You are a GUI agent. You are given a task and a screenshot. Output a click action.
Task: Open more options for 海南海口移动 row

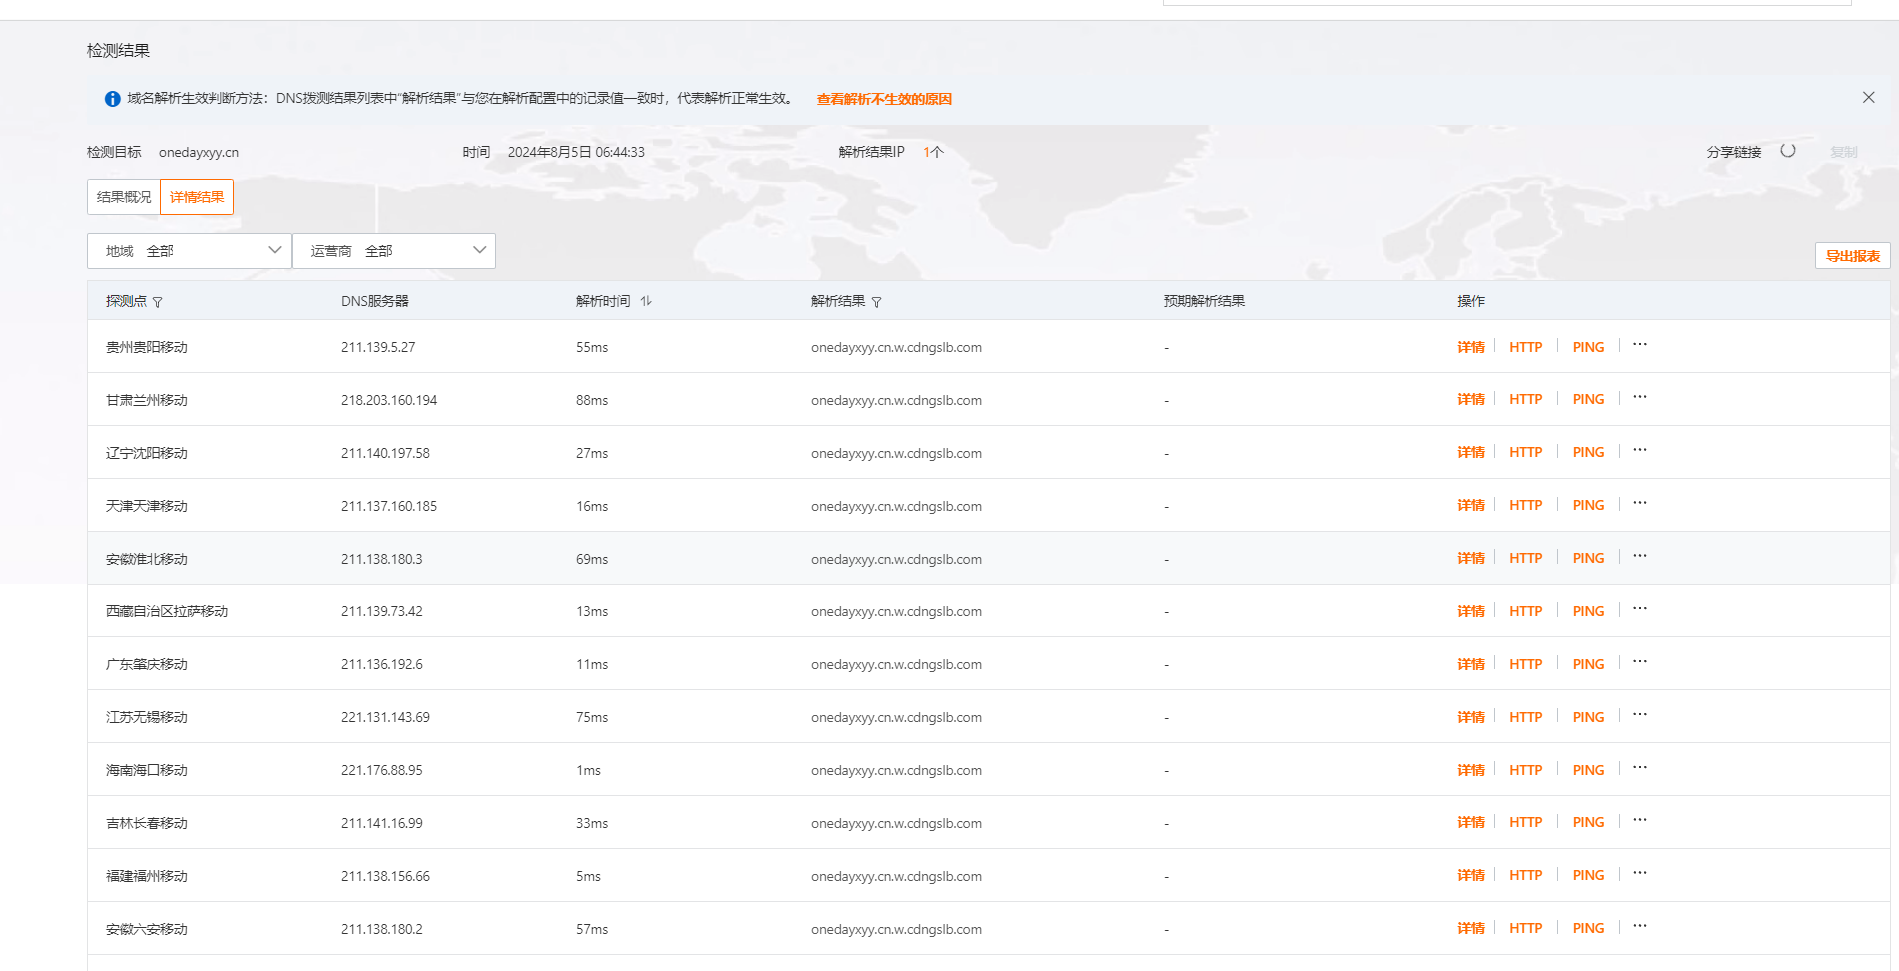pos(1640,768)
